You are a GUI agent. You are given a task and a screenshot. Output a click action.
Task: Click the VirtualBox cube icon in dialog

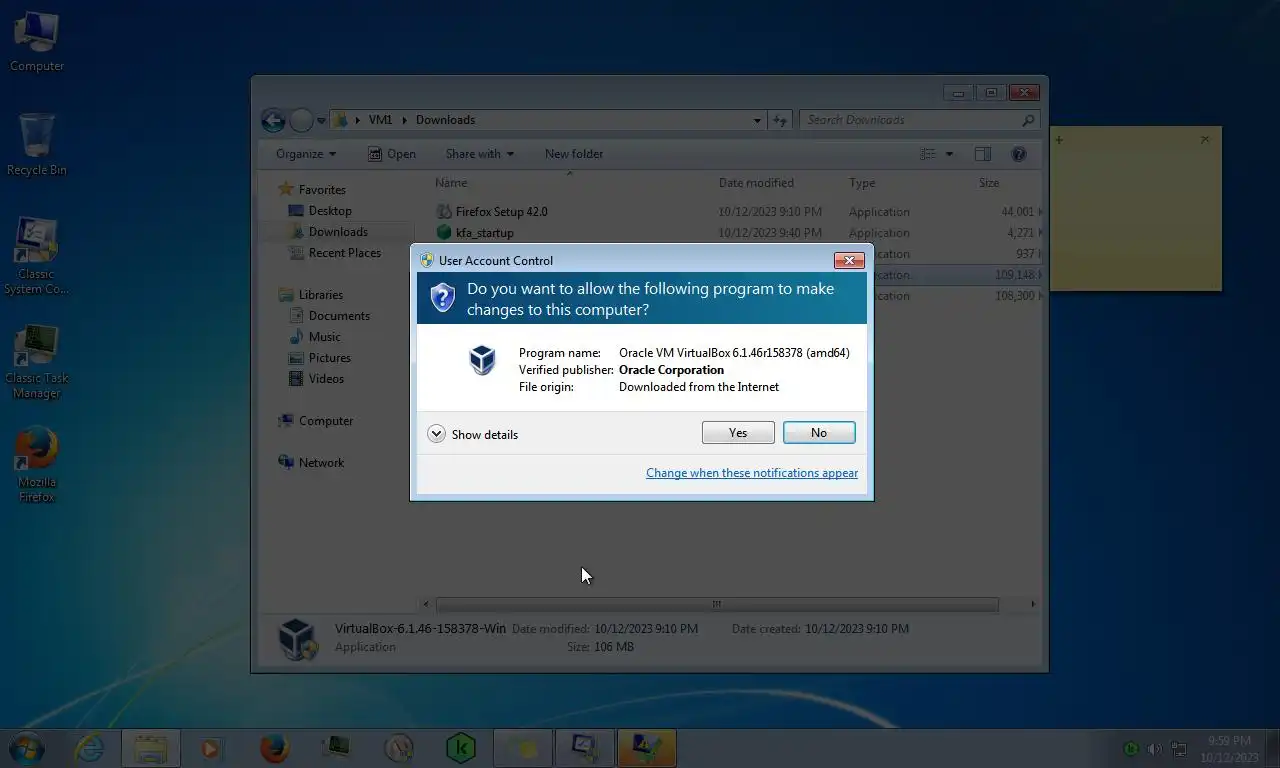pyautogui.click(x=483, y=360)
